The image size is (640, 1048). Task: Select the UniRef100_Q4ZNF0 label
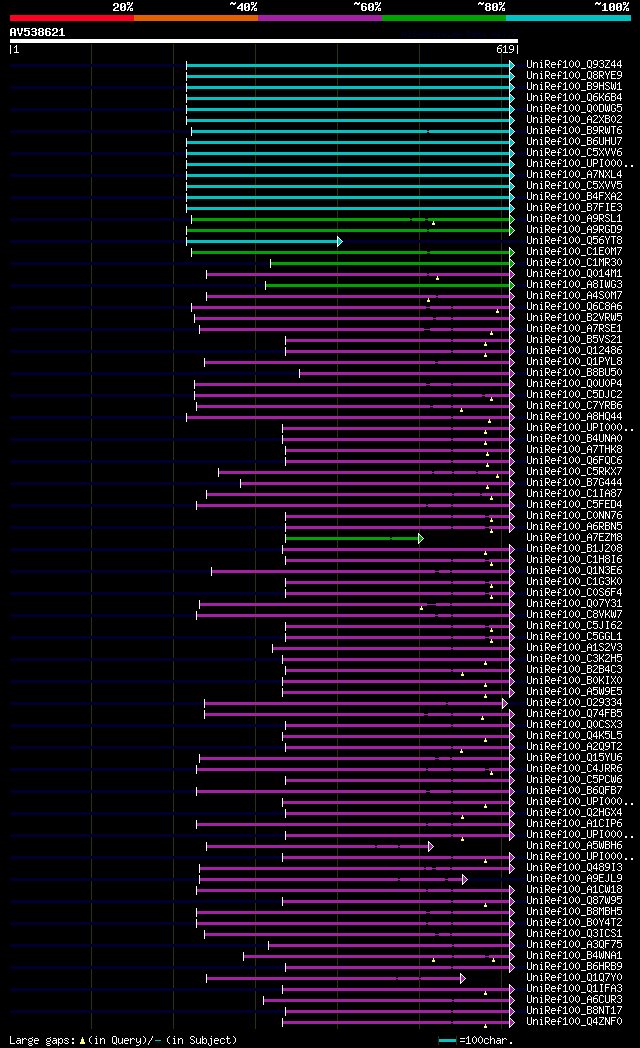click(574, 1023)
